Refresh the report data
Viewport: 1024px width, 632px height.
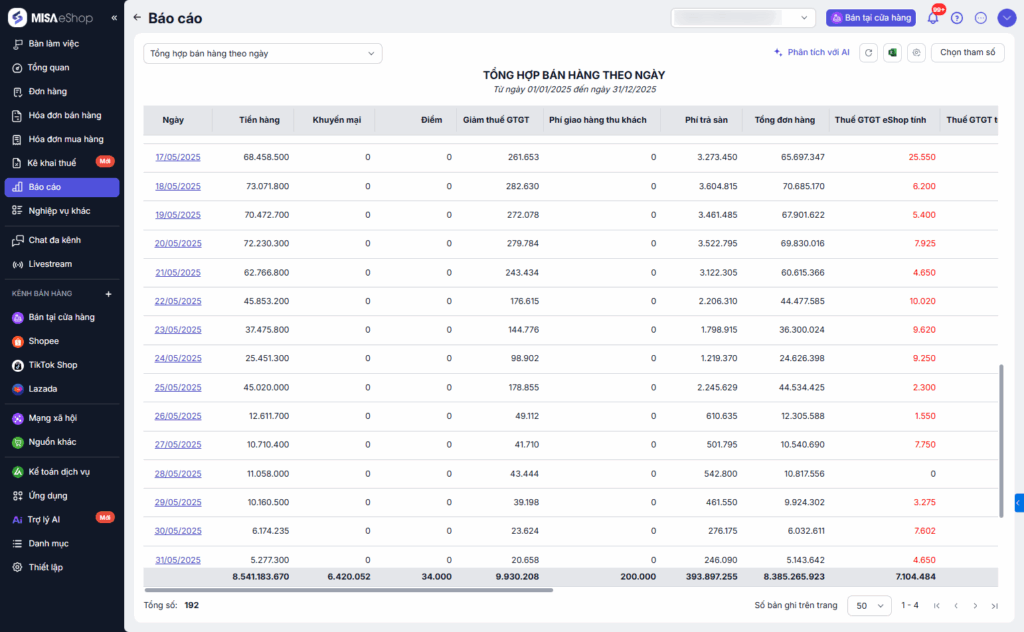point(869,53)
